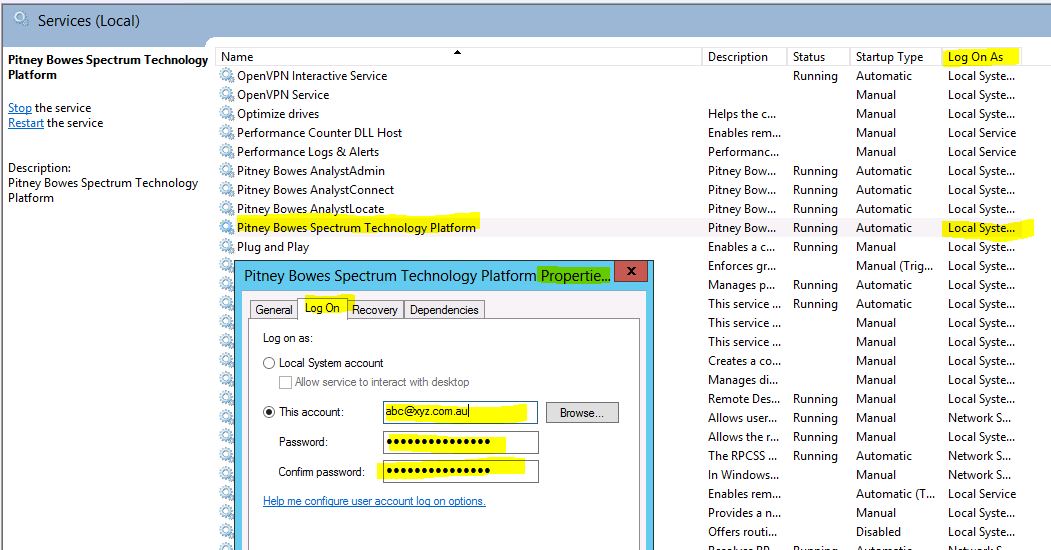
Task: Click the gear icon beside Performance Logs & Alerts
Action: [227, 151]
